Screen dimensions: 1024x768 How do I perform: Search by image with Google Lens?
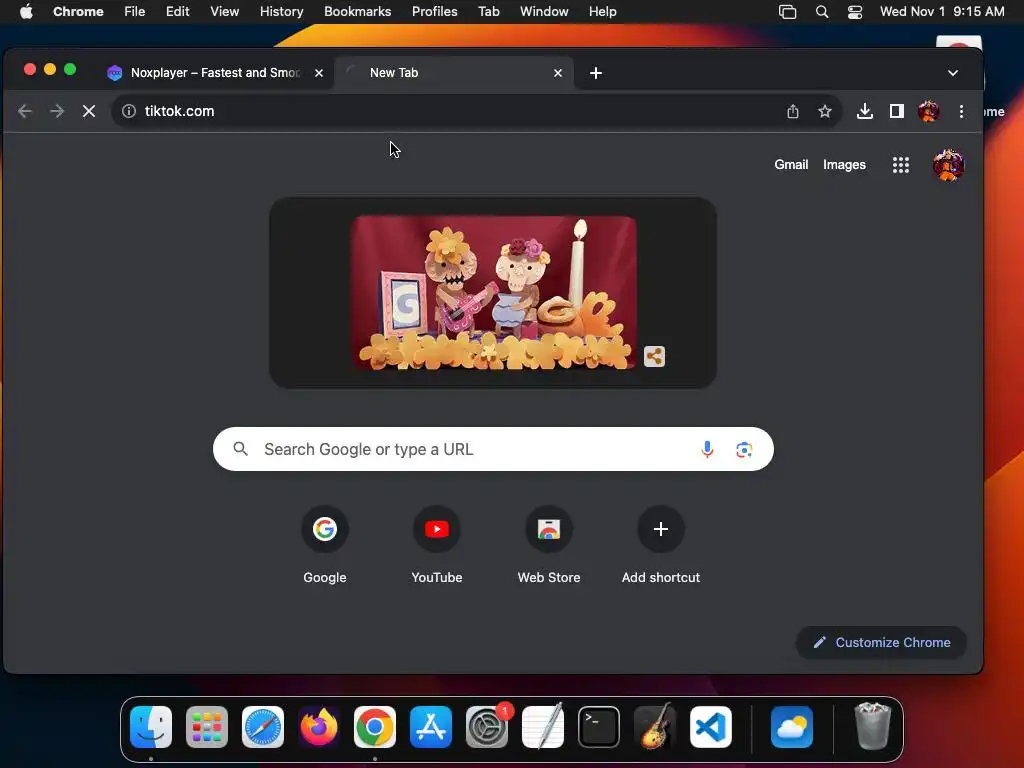(x=744, y=449)
